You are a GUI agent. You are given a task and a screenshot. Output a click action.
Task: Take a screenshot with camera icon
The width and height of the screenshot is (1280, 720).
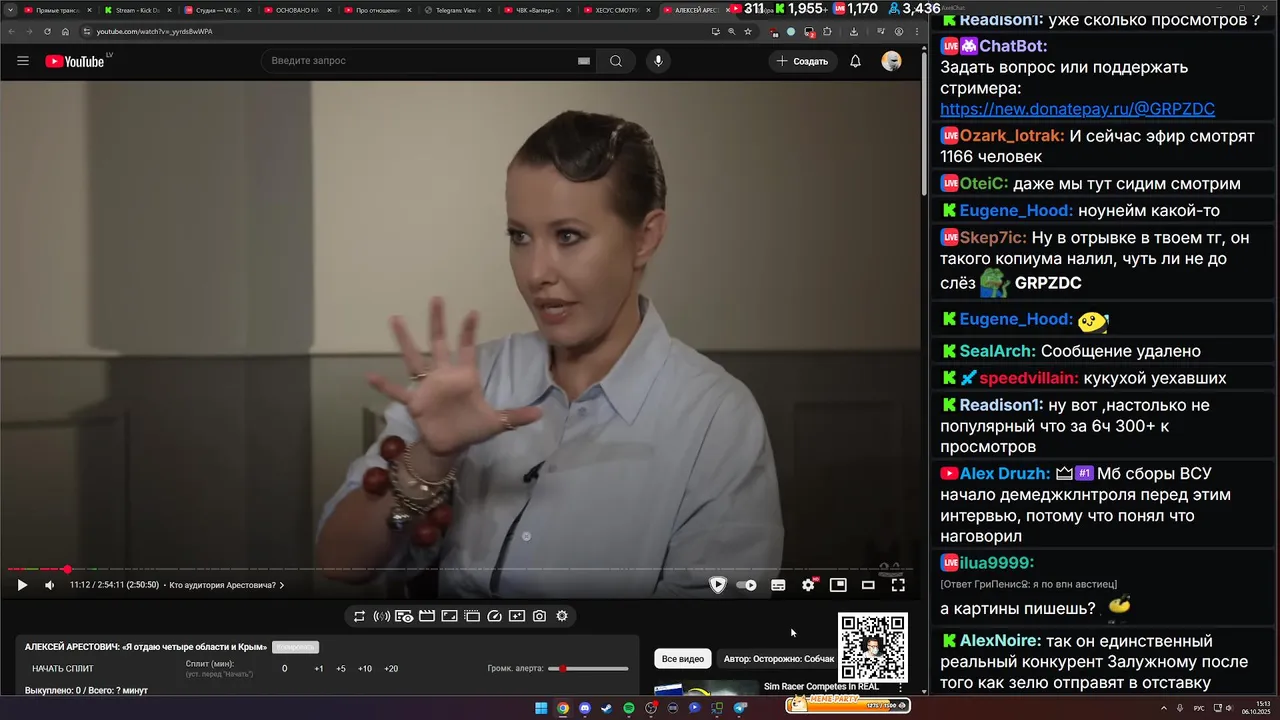[x=539, y=616]
